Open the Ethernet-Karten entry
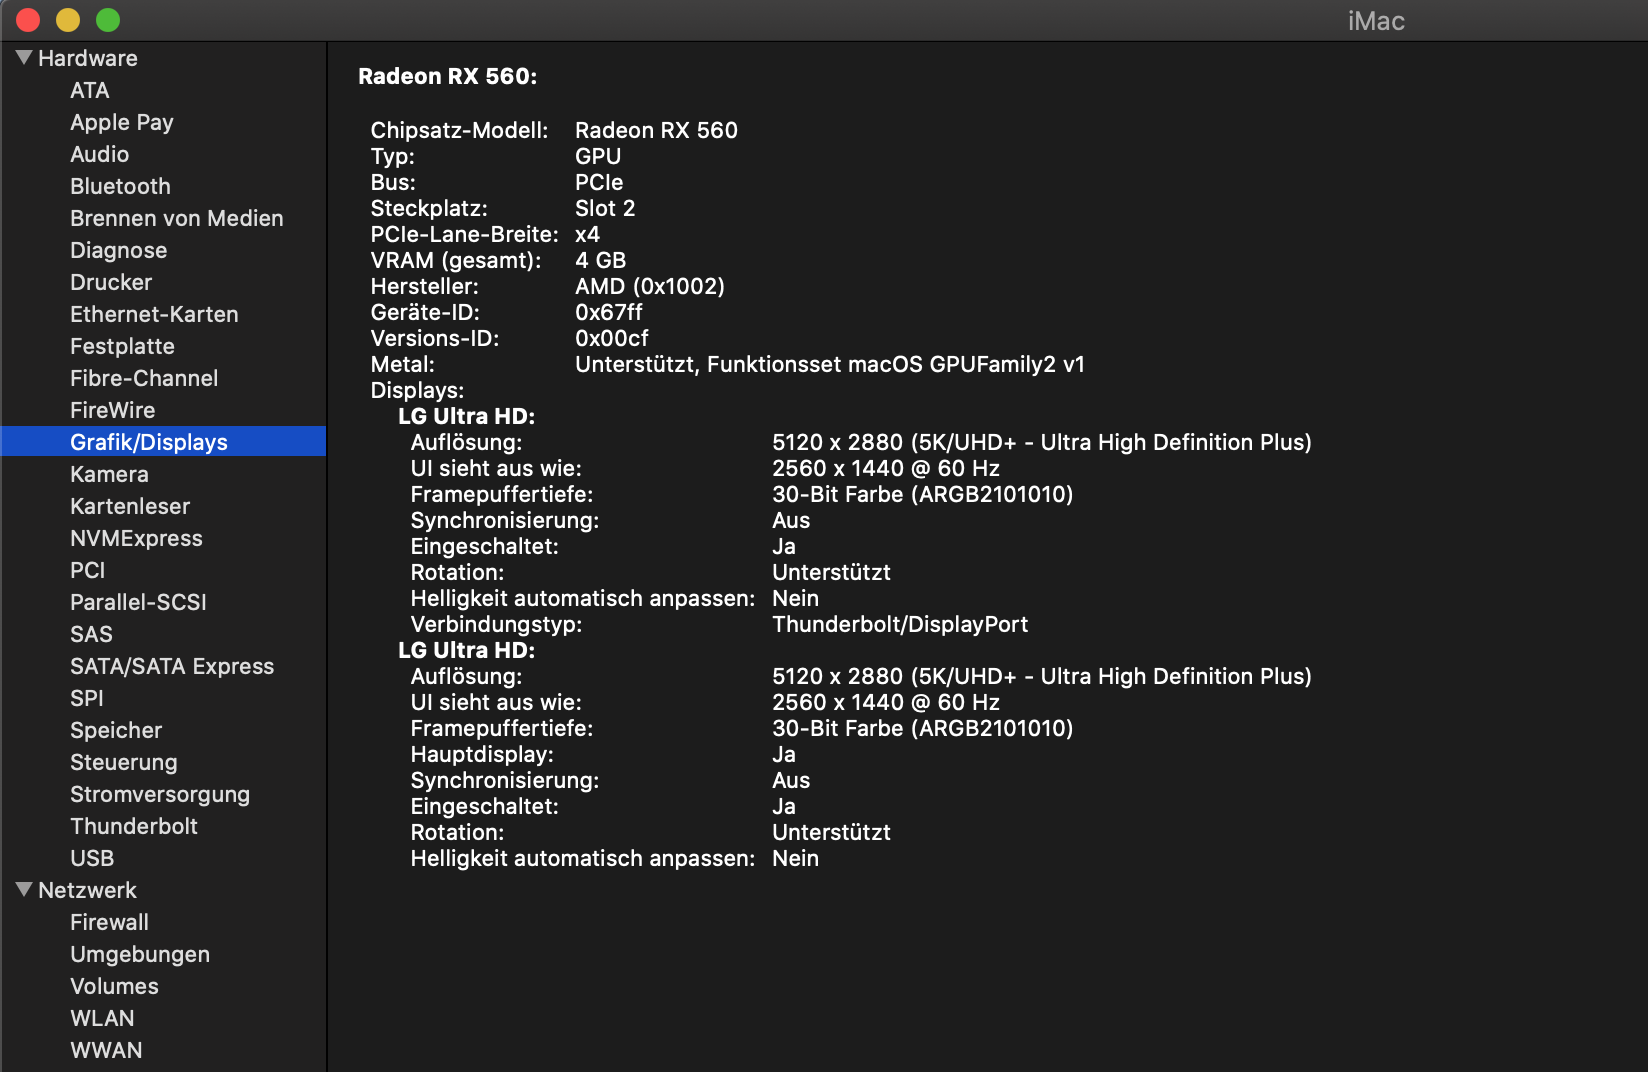This screenshot has height=1072, width=1648. [x=154, y=314]
